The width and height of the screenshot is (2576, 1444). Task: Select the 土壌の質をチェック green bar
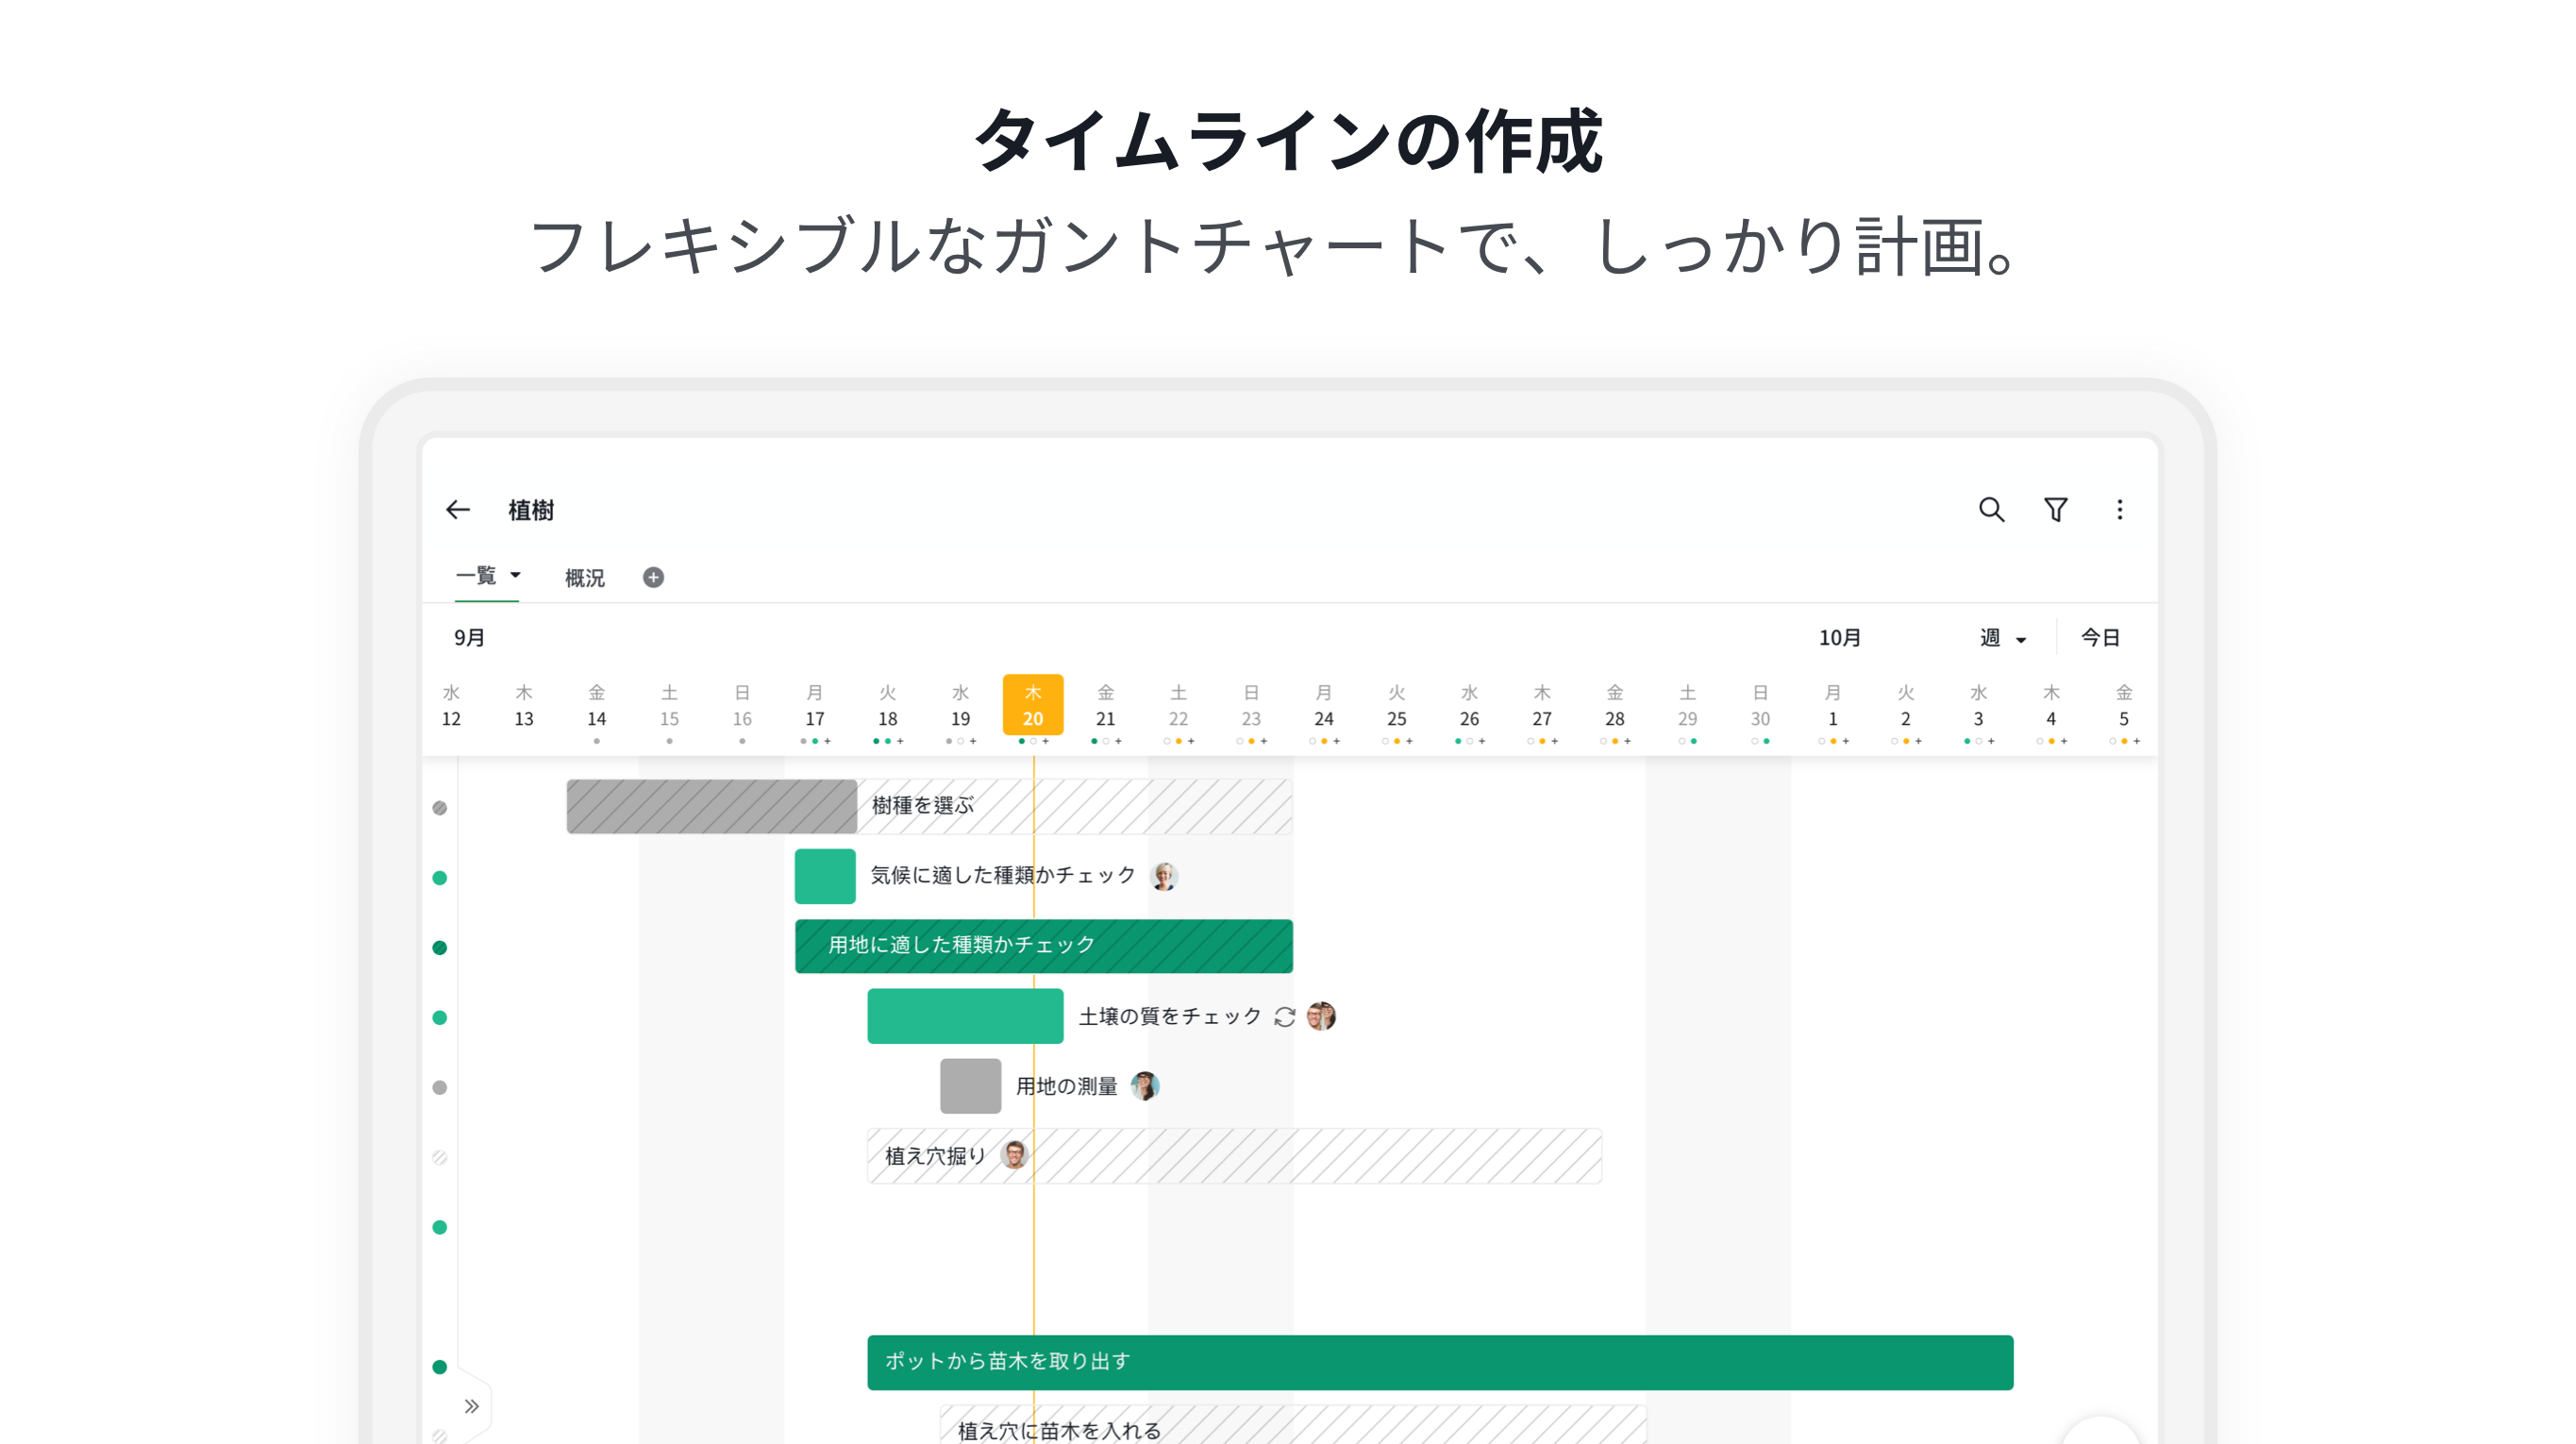(965, 1016)
